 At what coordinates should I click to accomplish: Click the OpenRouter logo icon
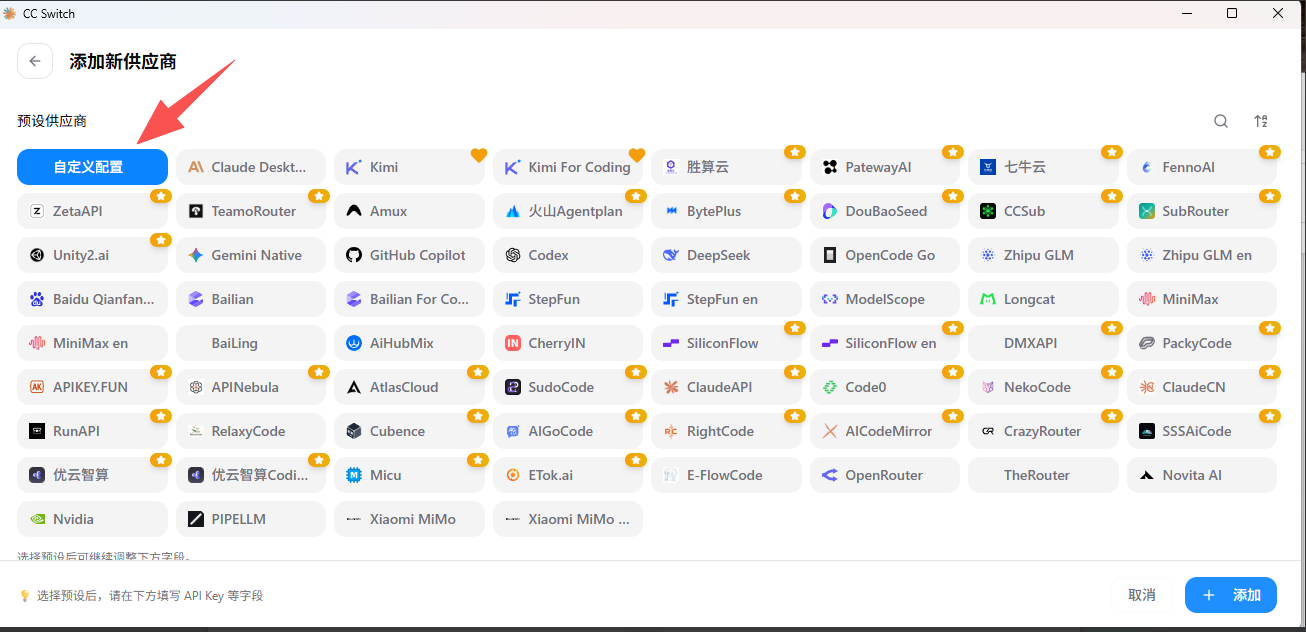(x=830, y=475)
